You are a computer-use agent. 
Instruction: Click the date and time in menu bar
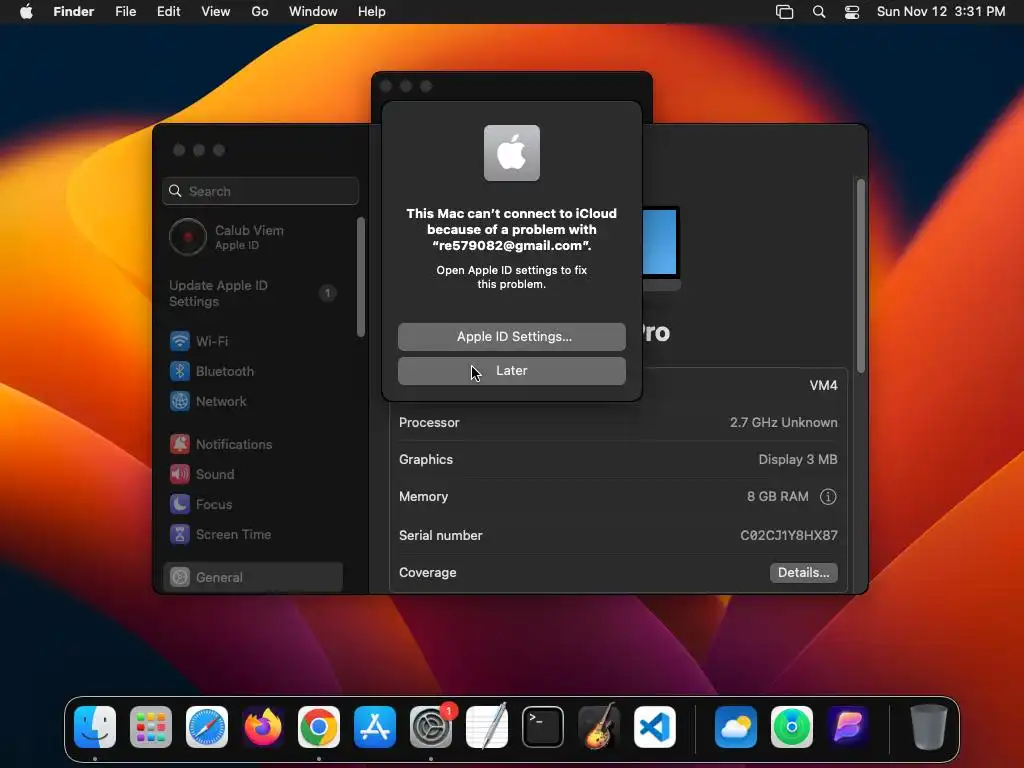coord(940,12)
